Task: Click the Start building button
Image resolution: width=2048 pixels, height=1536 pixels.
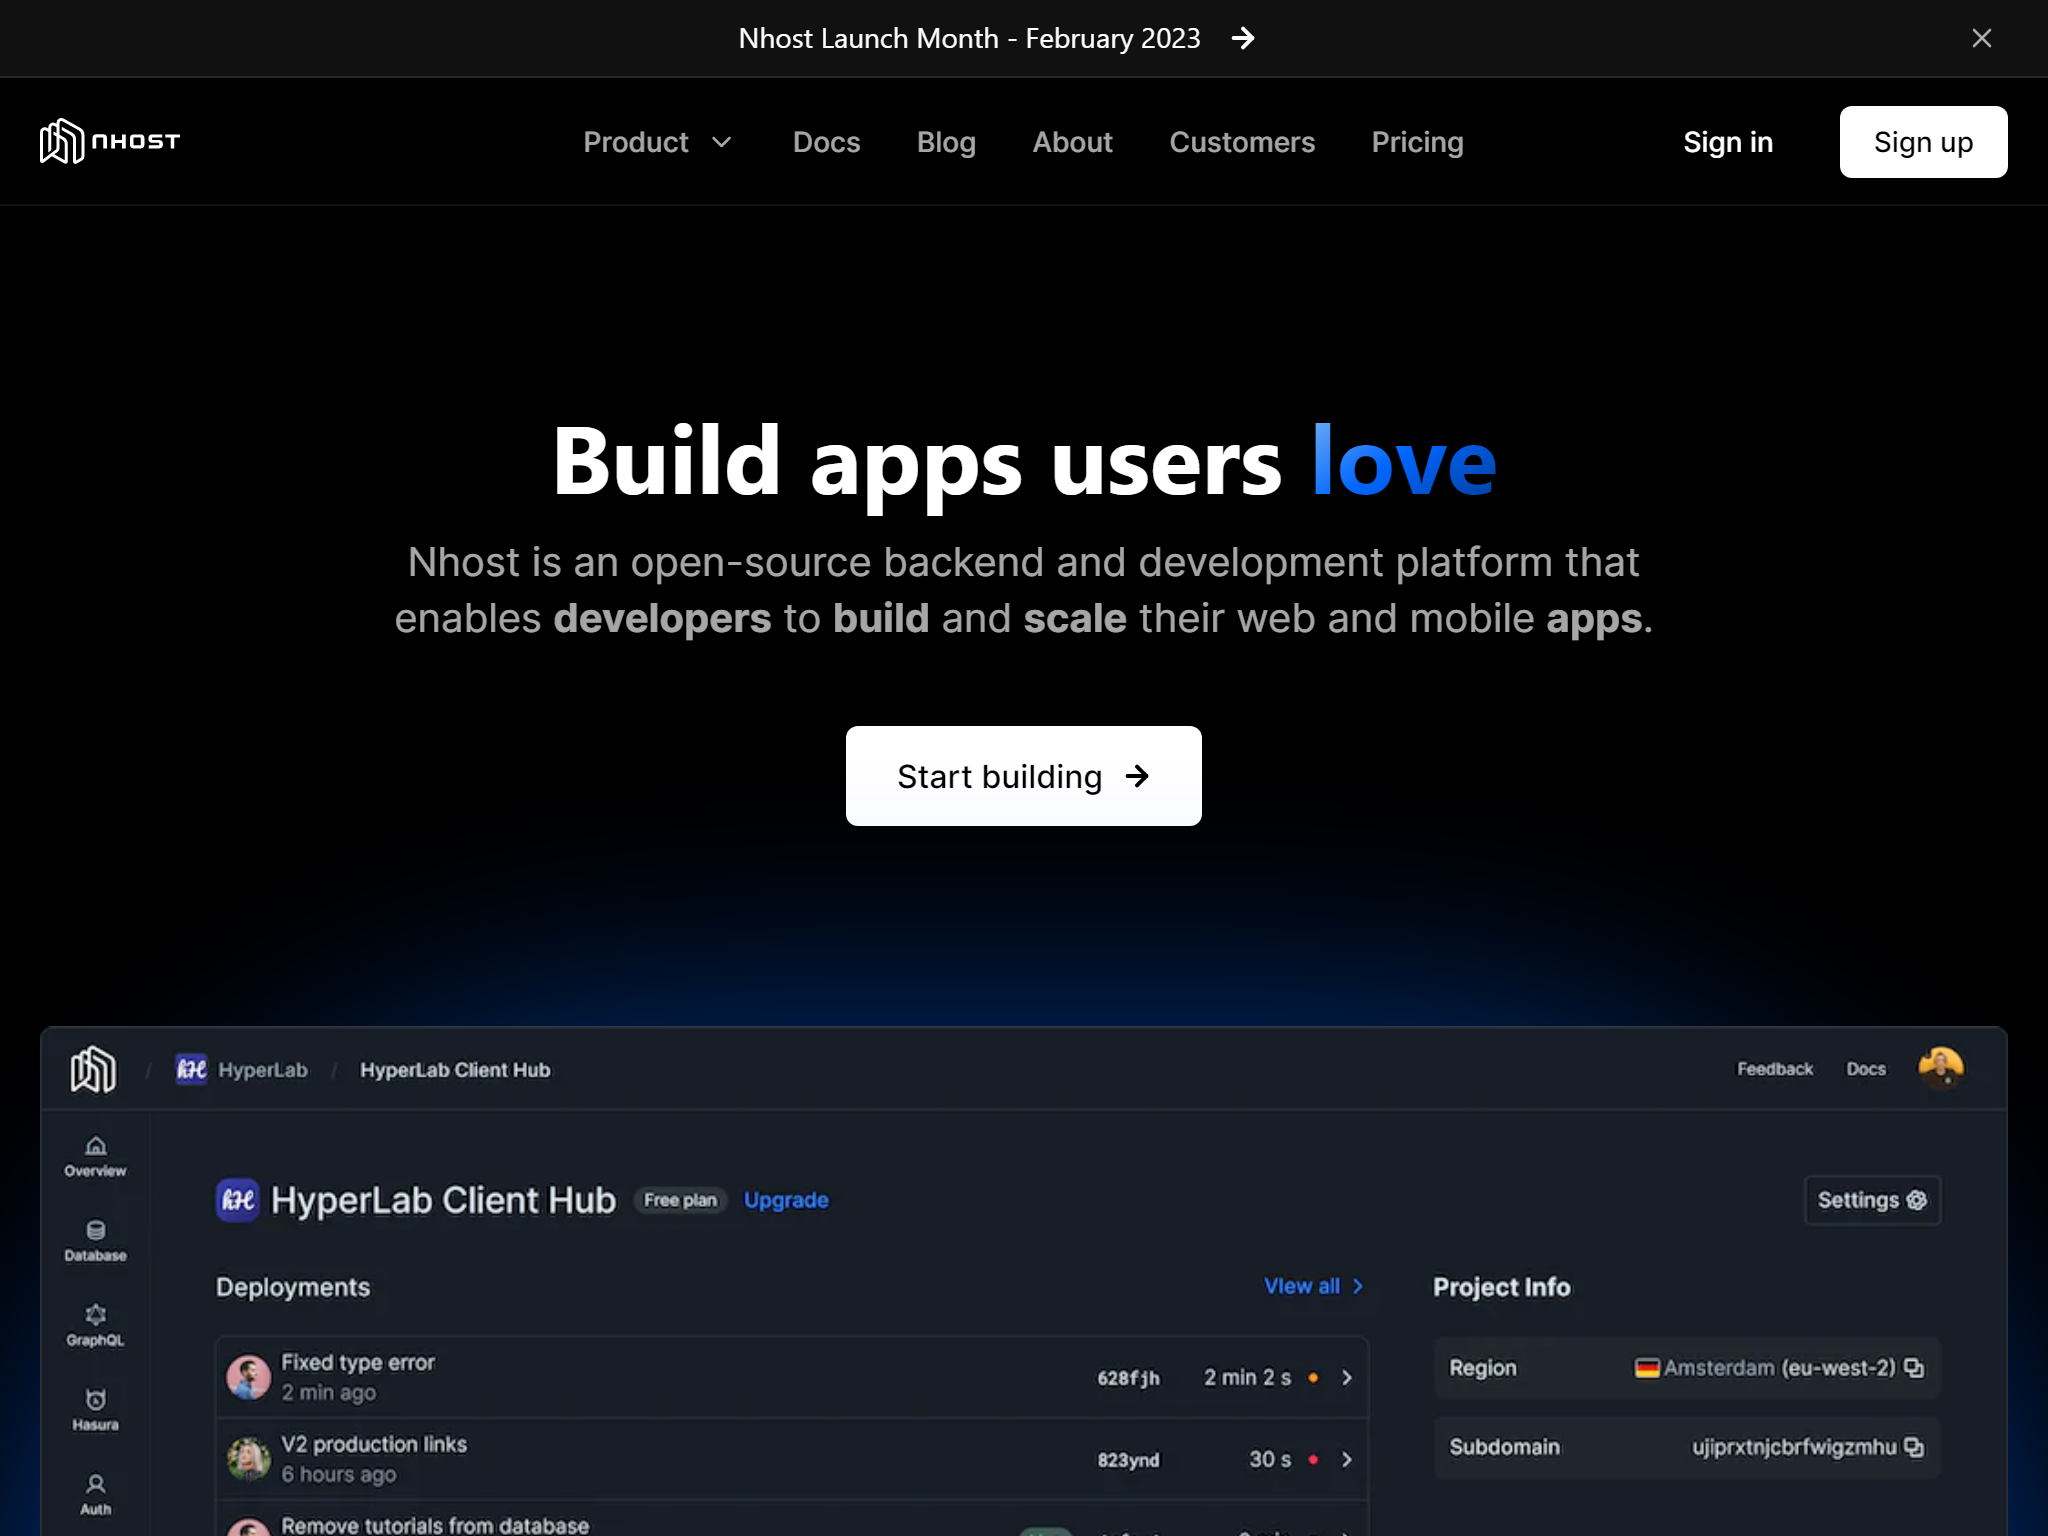Action: [1023, 775]
